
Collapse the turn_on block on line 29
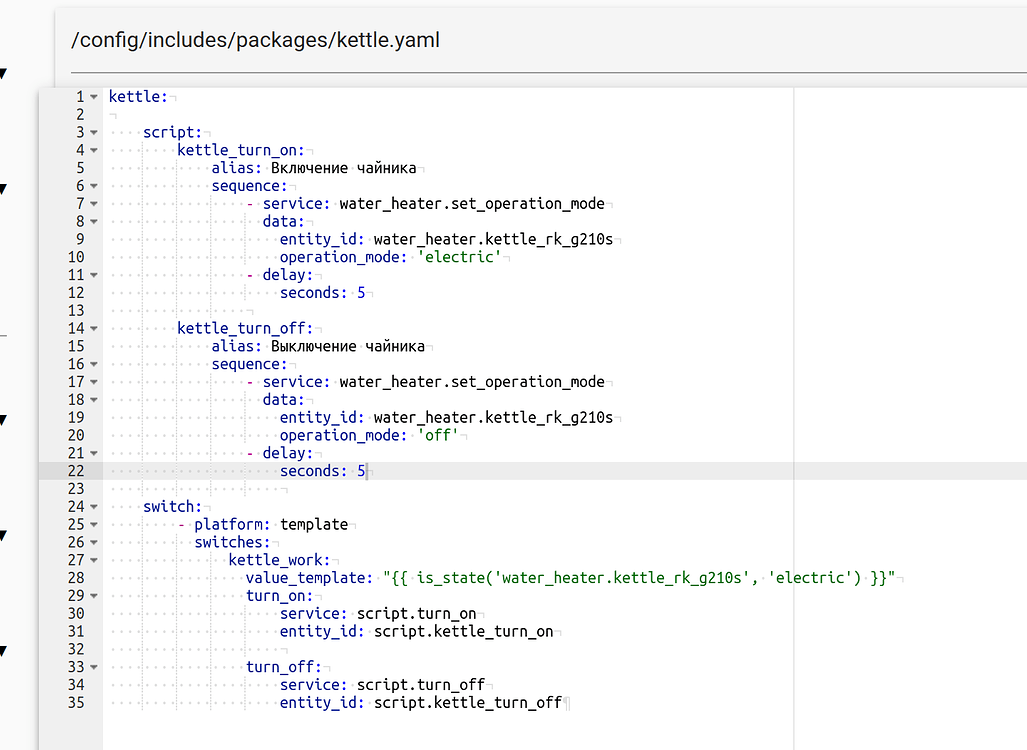[94, 596]
